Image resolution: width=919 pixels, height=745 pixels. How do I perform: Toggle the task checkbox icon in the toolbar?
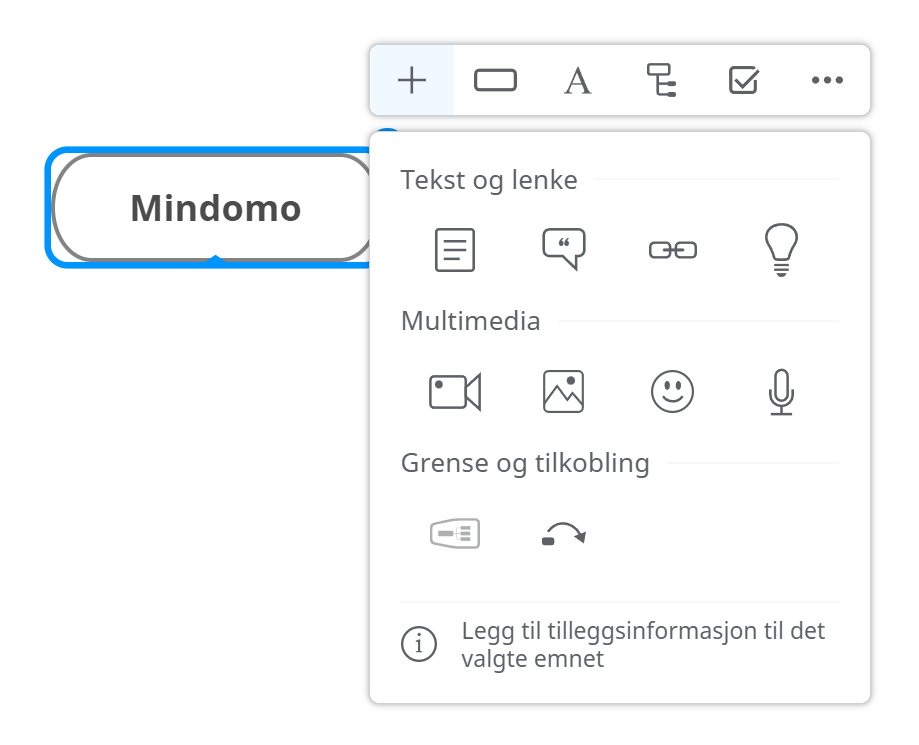743,80
